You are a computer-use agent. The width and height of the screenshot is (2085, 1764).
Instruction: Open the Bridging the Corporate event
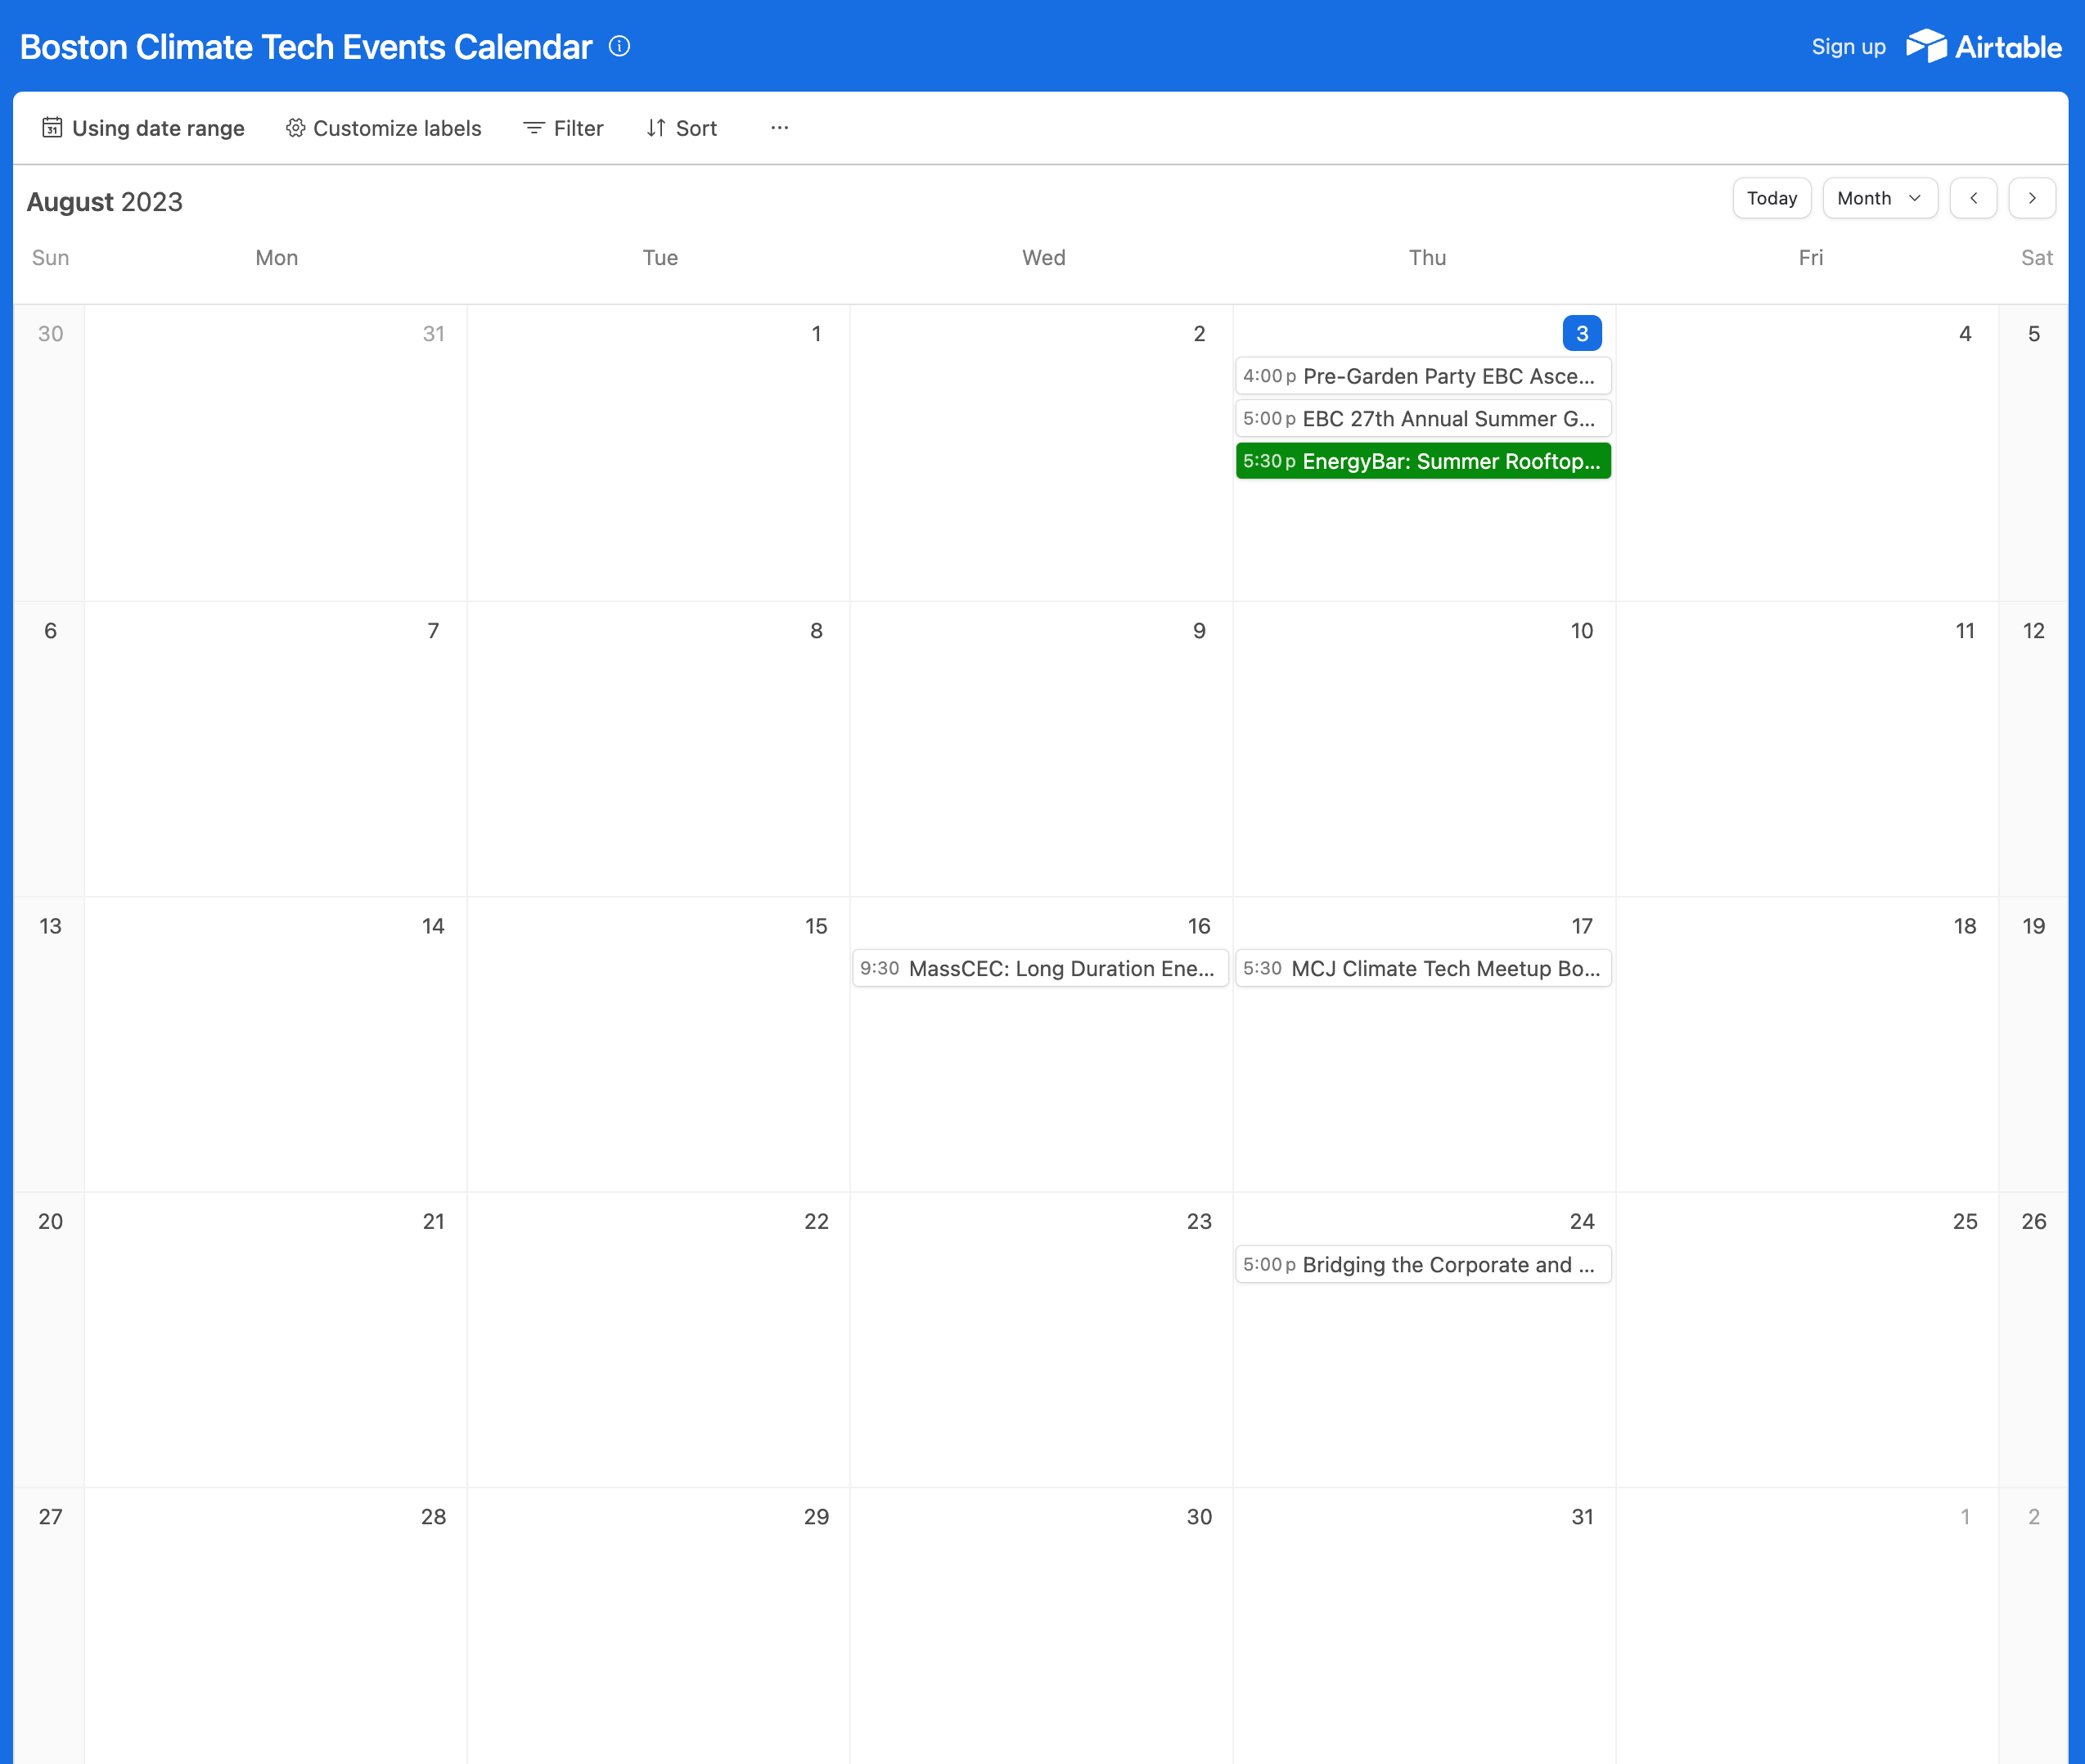pos(1422,1264)
